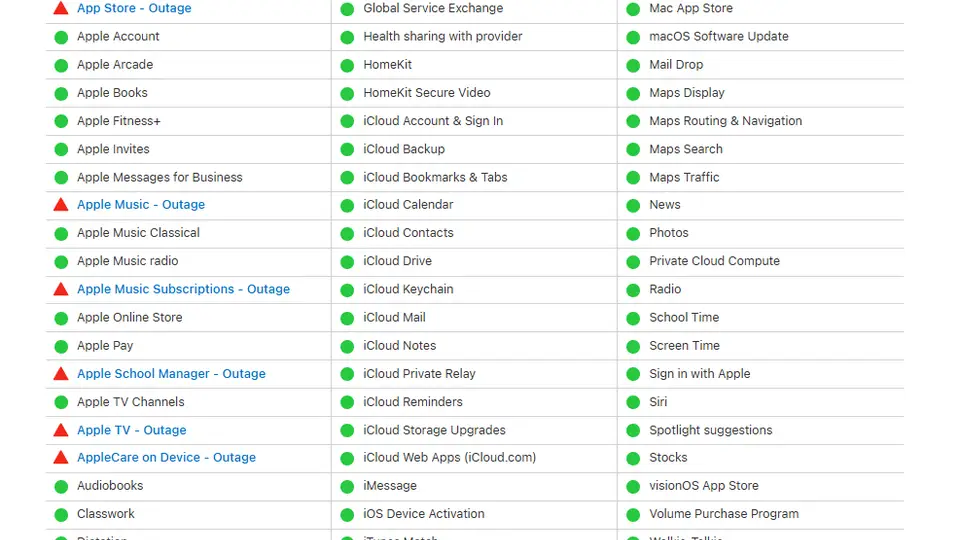This screenshot has width=960, height=540.
Task: Select the Classwork service entry
Action: (106, 514)
